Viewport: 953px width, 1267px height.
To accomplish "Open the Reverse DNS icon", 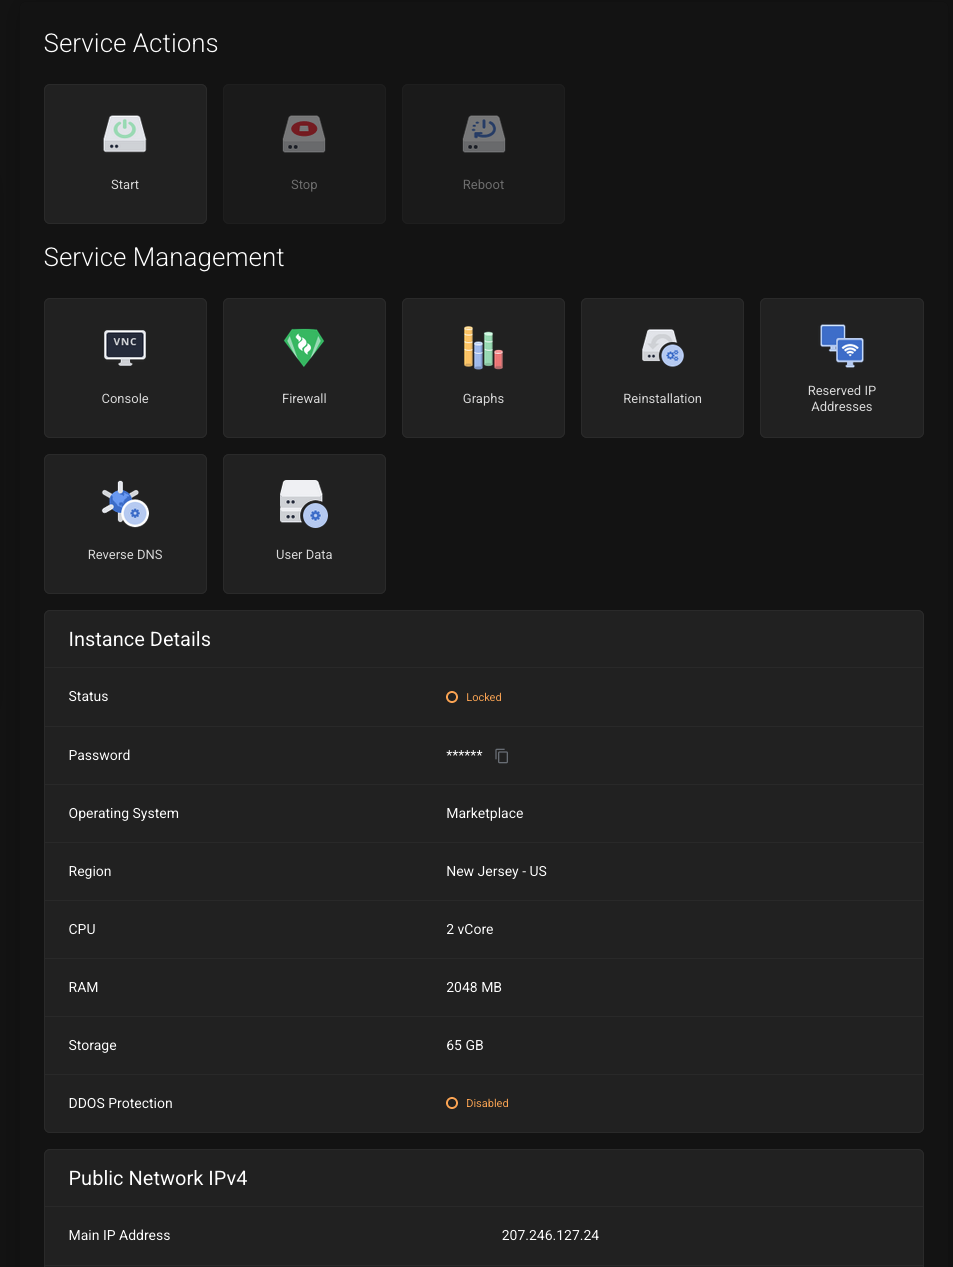I will pos(125,503).
